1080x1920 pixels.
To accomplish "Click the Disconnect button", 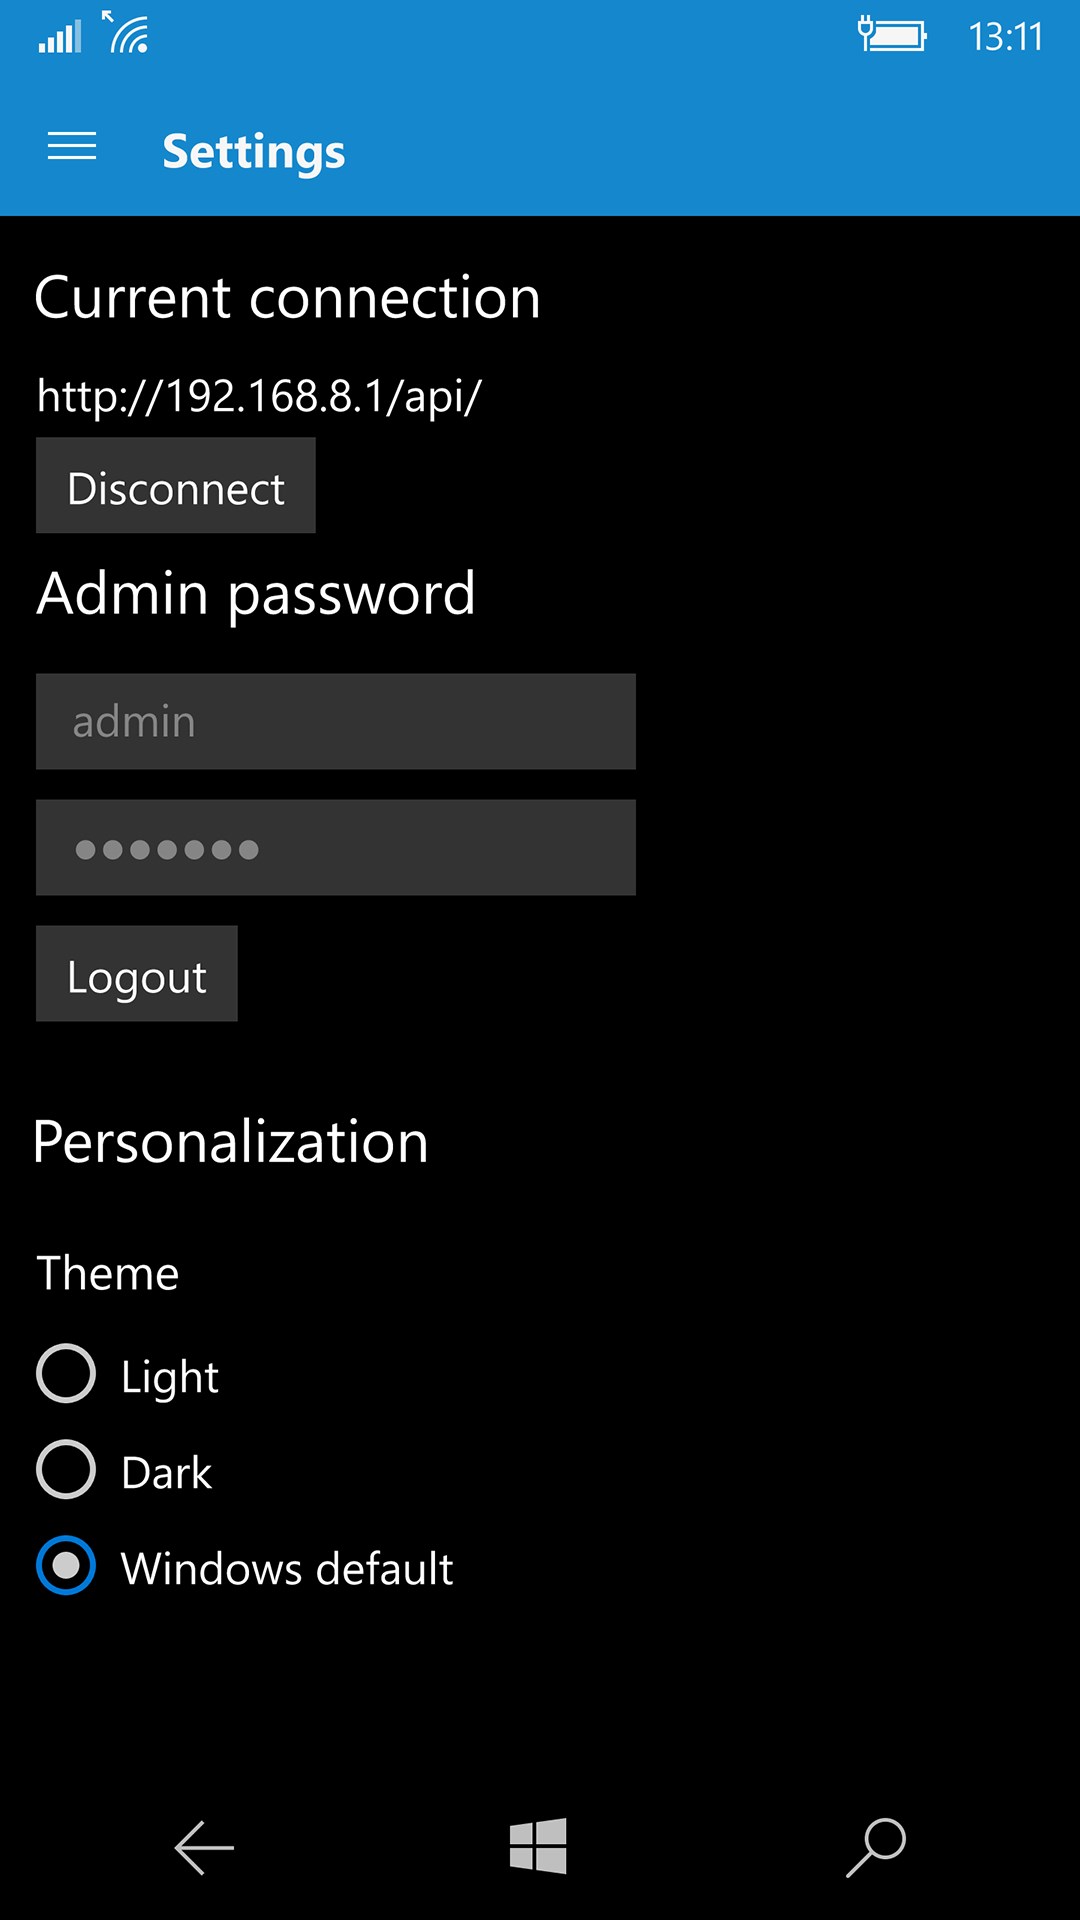I will [x=176, y=486].
